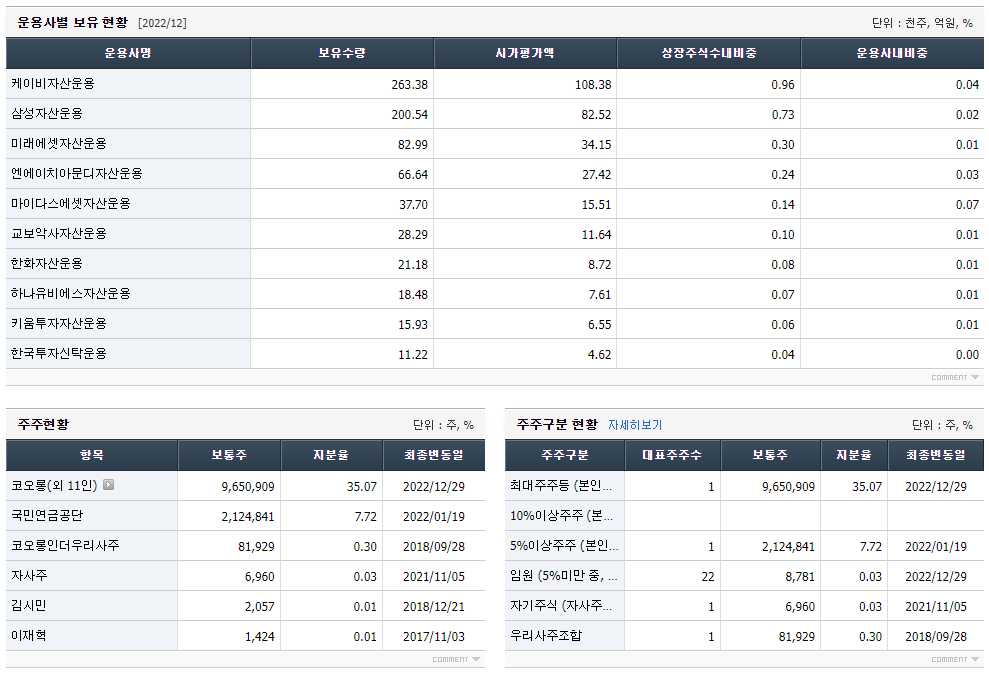Select 임원 (5%미만 중, ... row
Viewport: 989px width, 680px height.
coord(563,575)
